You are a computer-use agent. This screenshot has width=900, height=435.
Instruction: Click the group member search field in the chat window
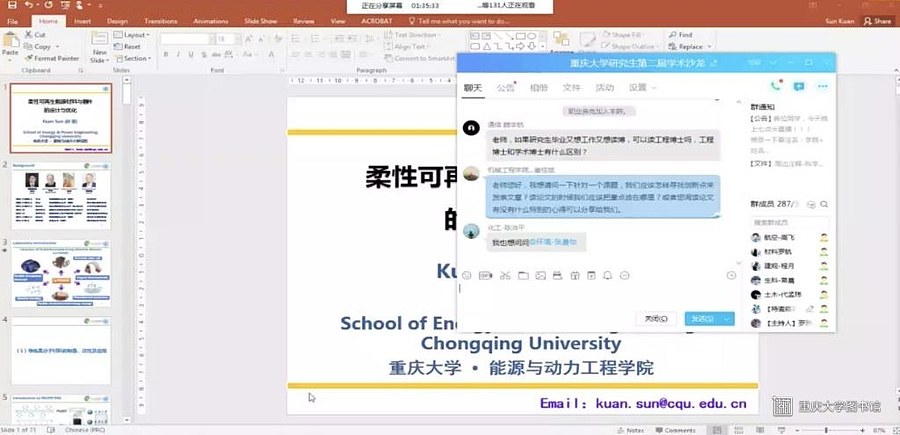790,222
